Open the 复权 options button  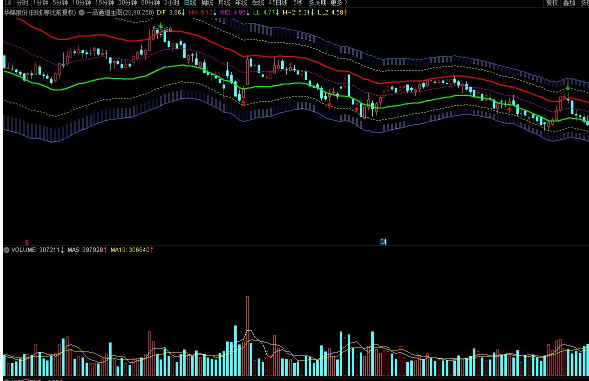(x=552, y=3)
